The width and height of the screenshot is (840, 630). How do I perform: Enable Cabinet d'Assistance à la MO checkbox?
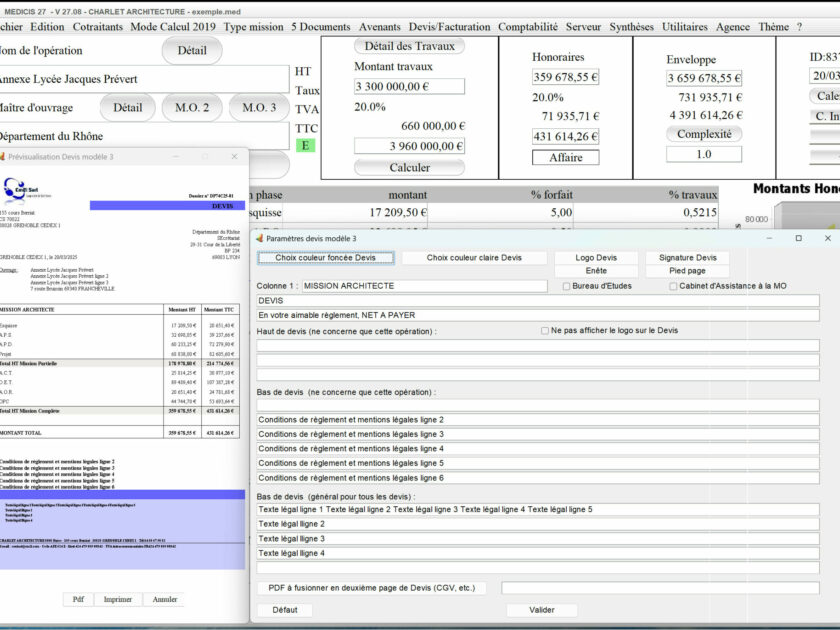click(673, 287)
